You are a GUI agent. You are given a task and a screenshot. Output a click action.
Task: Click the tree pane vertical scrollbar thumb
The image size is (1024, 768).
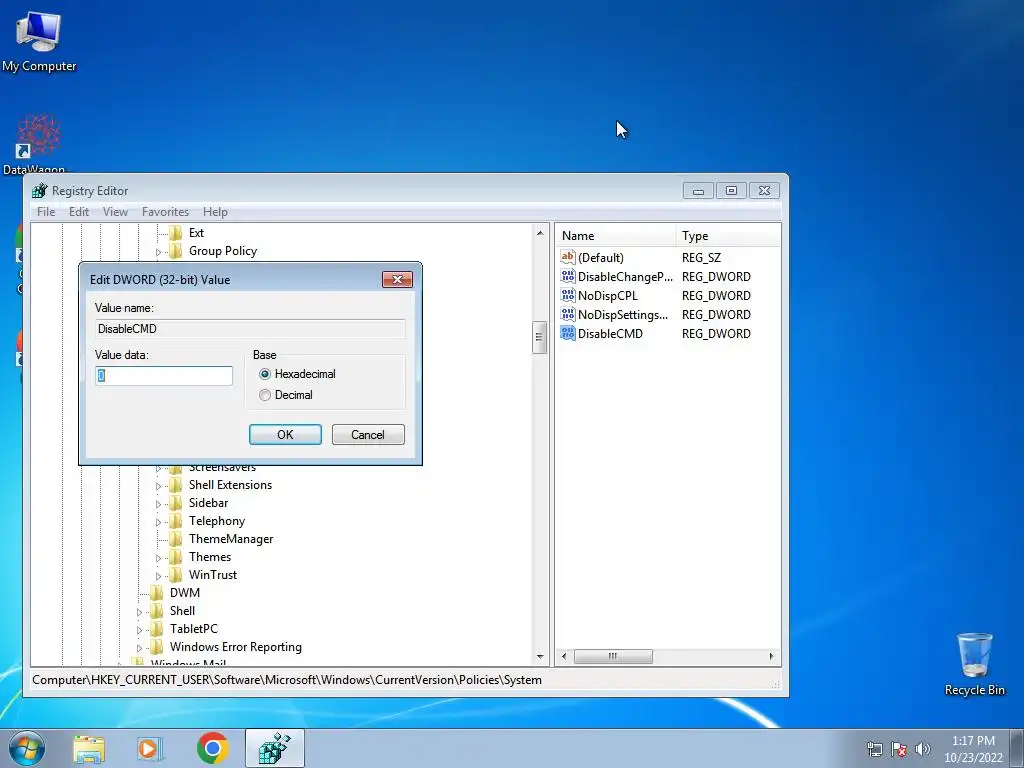click(539, 338)
